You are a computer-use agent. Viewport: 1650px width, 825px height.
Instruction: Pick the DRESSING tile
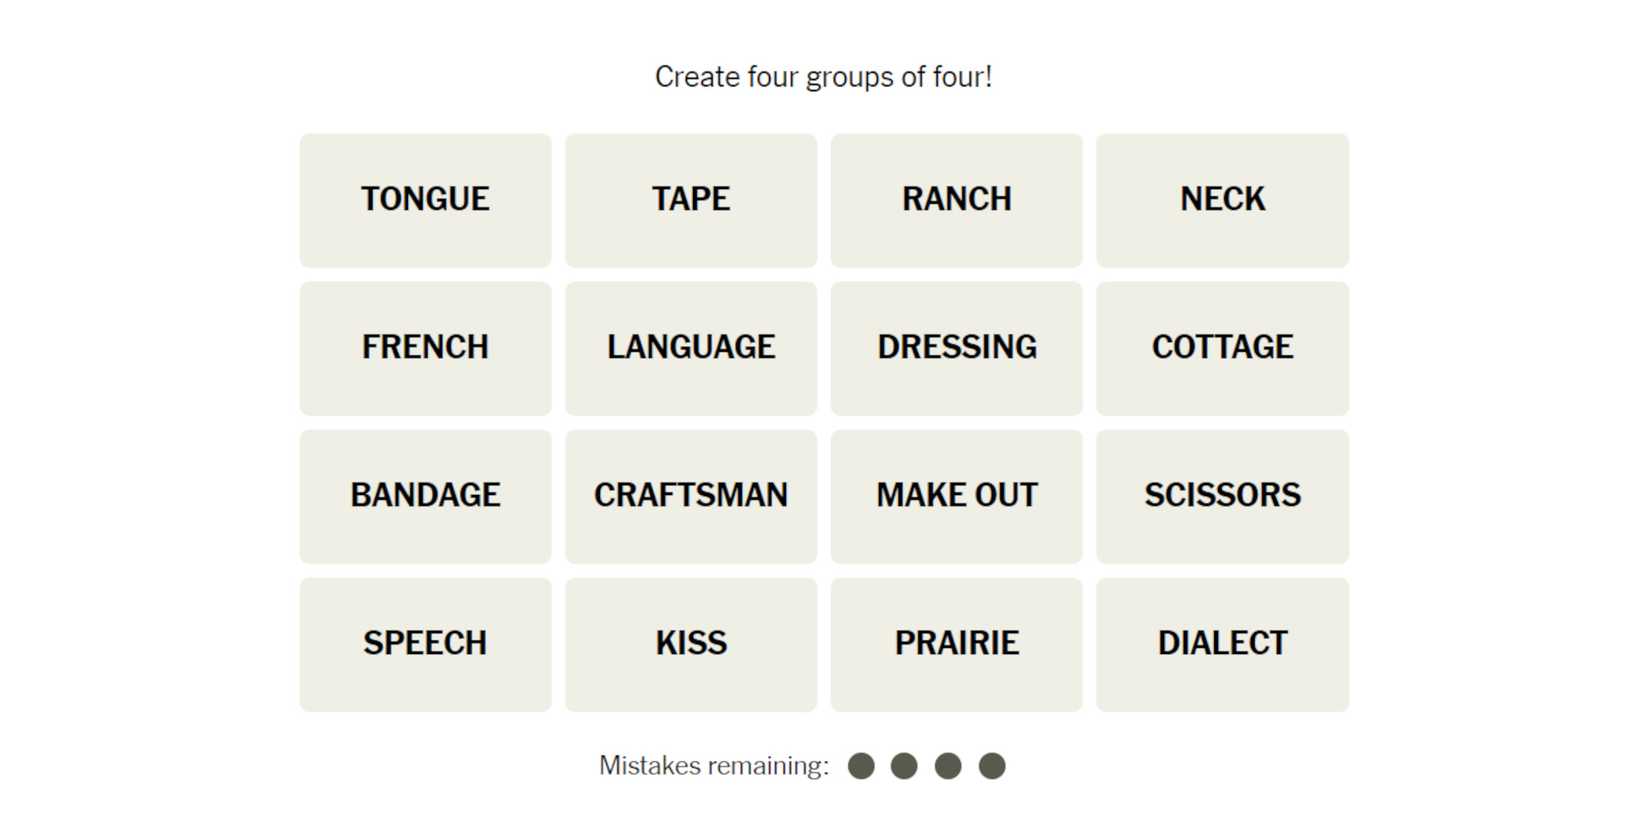956,348
